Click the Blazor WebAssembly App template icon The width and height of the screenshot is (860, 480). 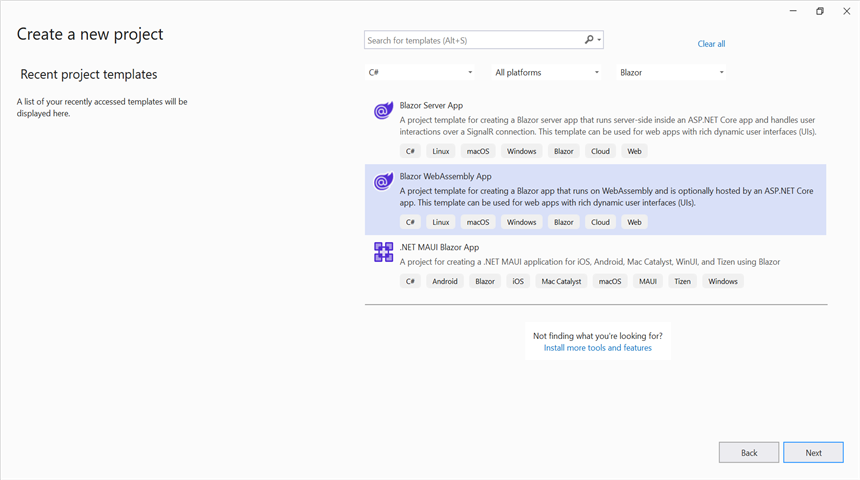pos(383,181)
